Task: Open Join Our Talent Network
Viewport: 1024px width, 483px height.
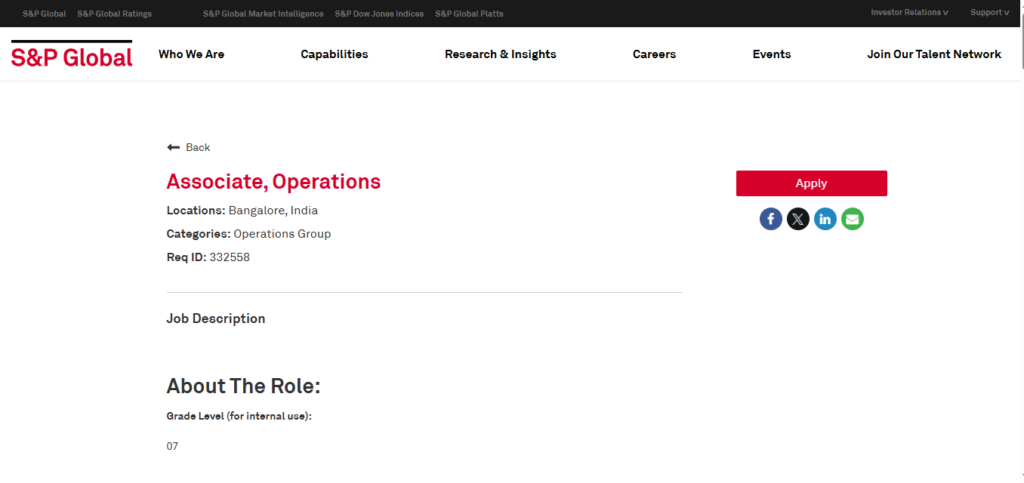Action: (934, 54)
